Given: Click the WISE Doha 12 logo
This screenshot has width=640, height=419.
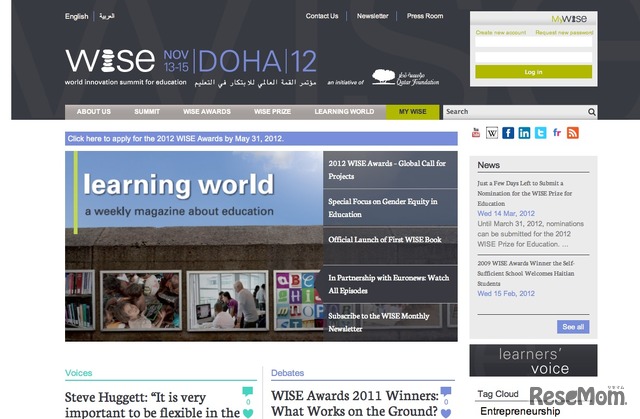Looking at the screenshot, I should click(x=191, y=61).
